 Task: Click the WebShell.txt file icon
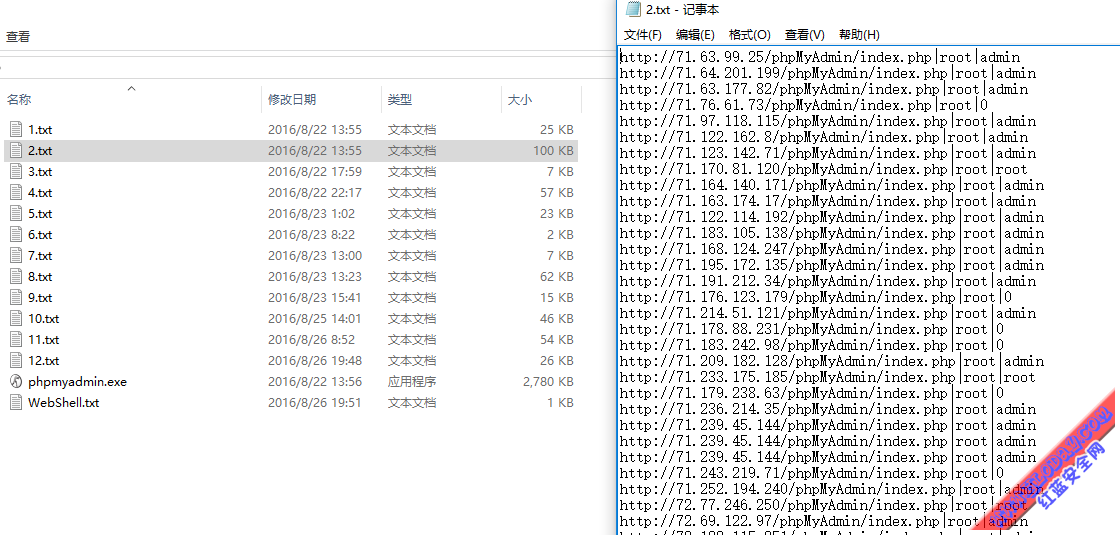point(16,403)
